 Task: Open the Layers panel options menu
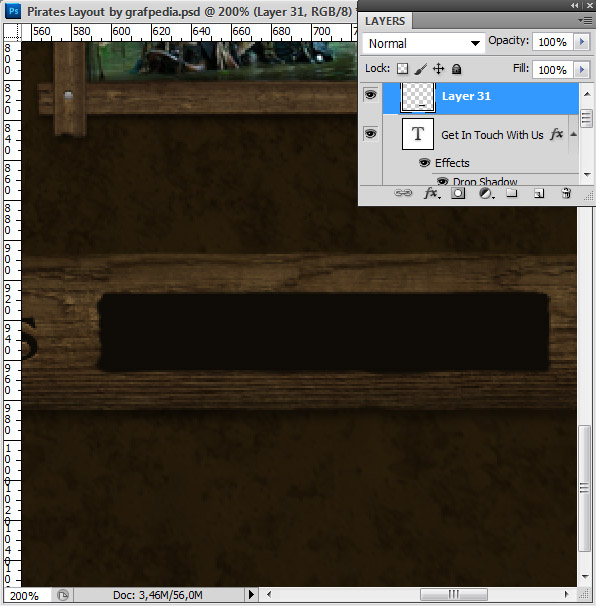pos(585,20)
